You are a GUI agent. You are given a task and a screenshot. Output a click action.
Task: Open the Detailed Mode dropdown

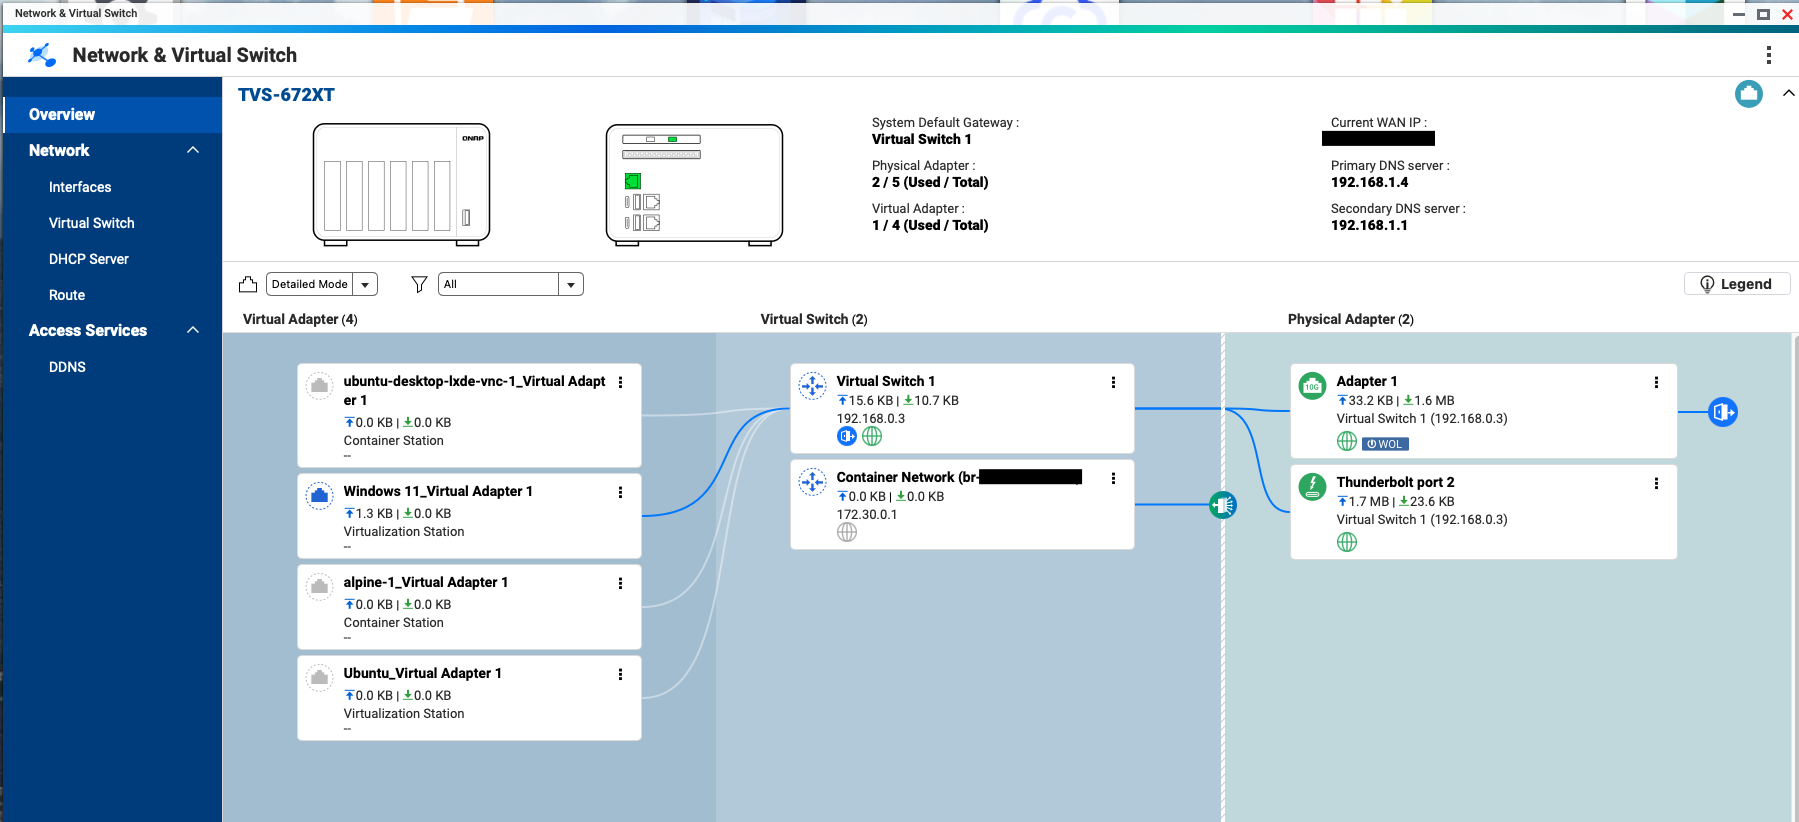click(x=365, y=285)
